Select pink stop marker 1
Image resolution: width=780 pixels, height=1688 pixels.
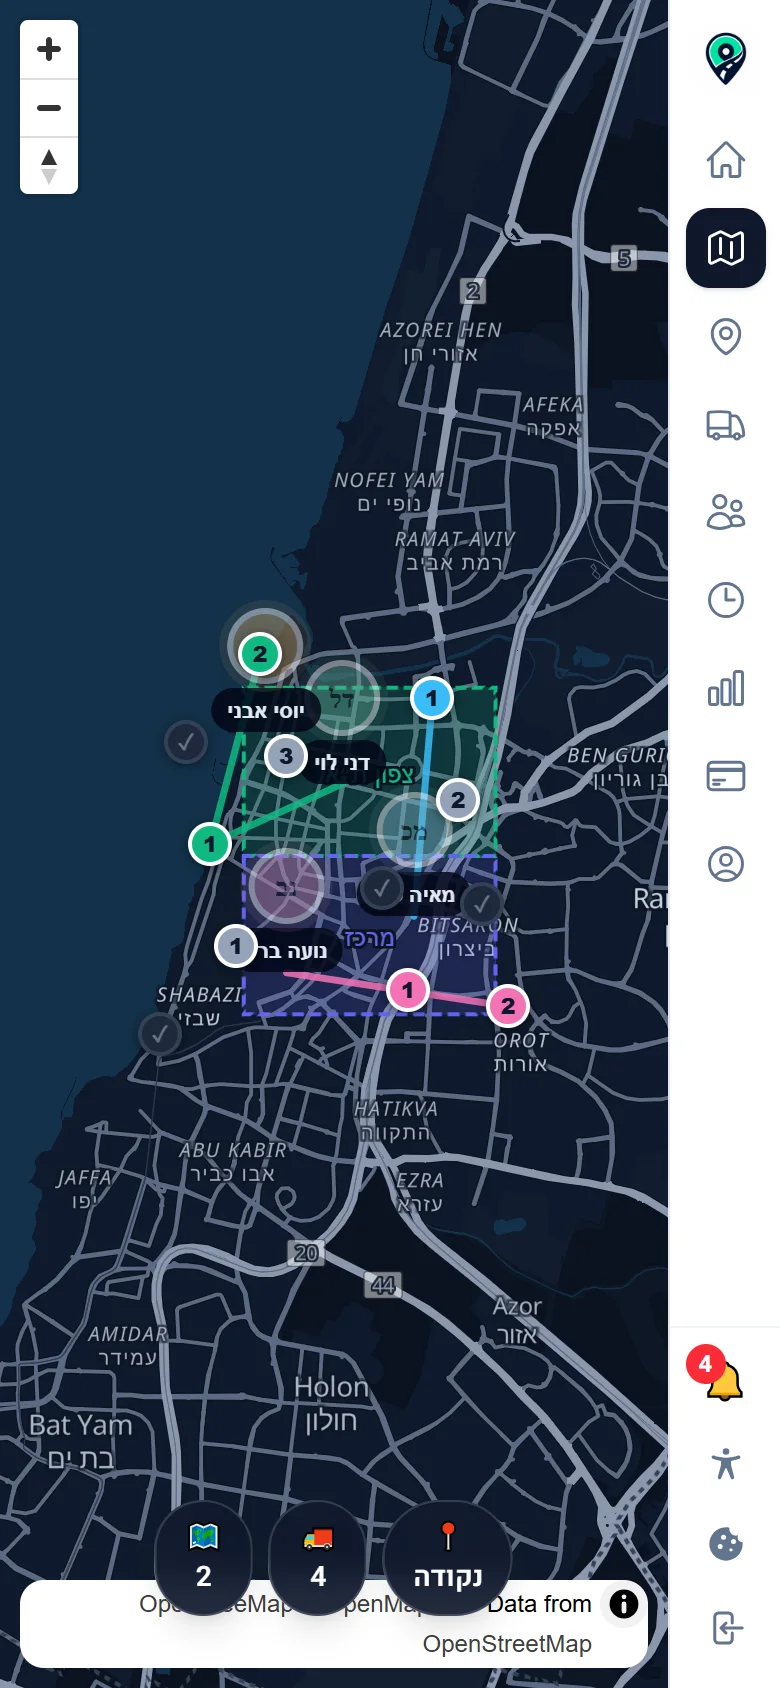pyautogui.click(x=407, y=990)
